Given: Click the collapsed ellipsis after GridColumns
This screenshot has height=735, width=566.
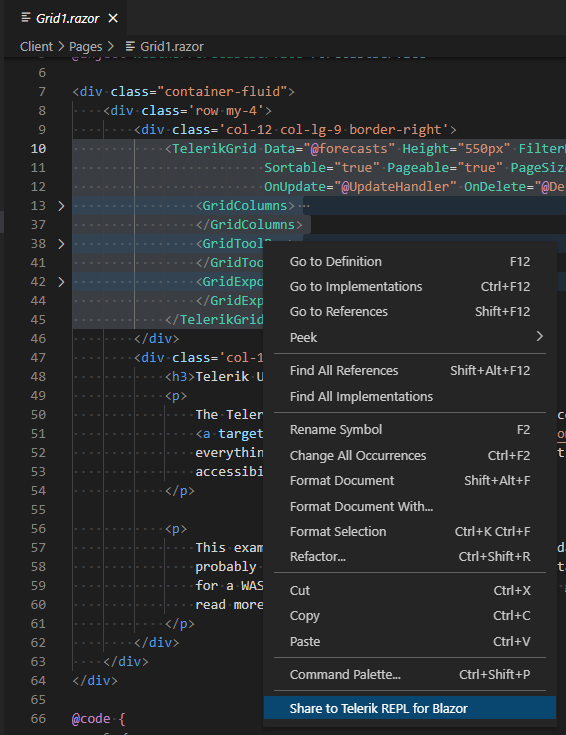Looking at the screenshot, I should (x=304, y=206).
